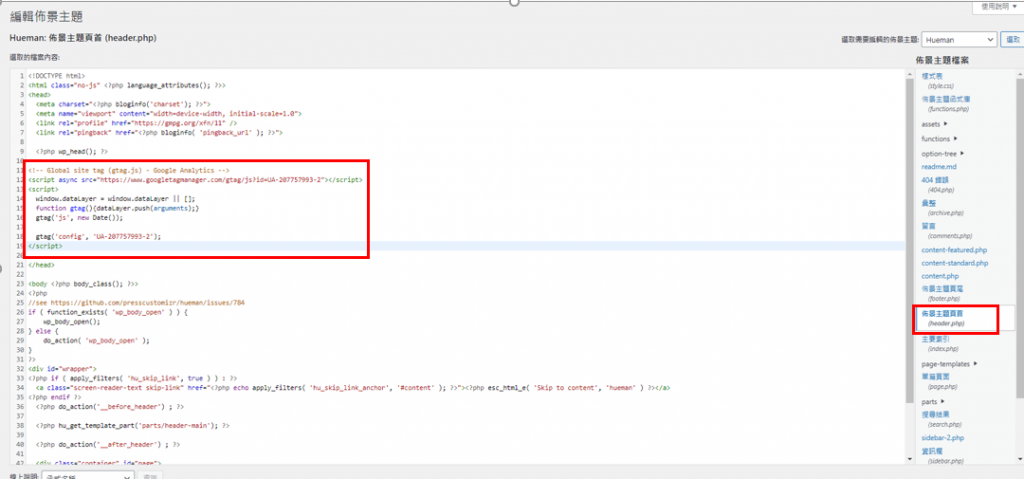Screen dimensions: 1024x479
Task: Expand the assets folder
Action: coord(934,124)
